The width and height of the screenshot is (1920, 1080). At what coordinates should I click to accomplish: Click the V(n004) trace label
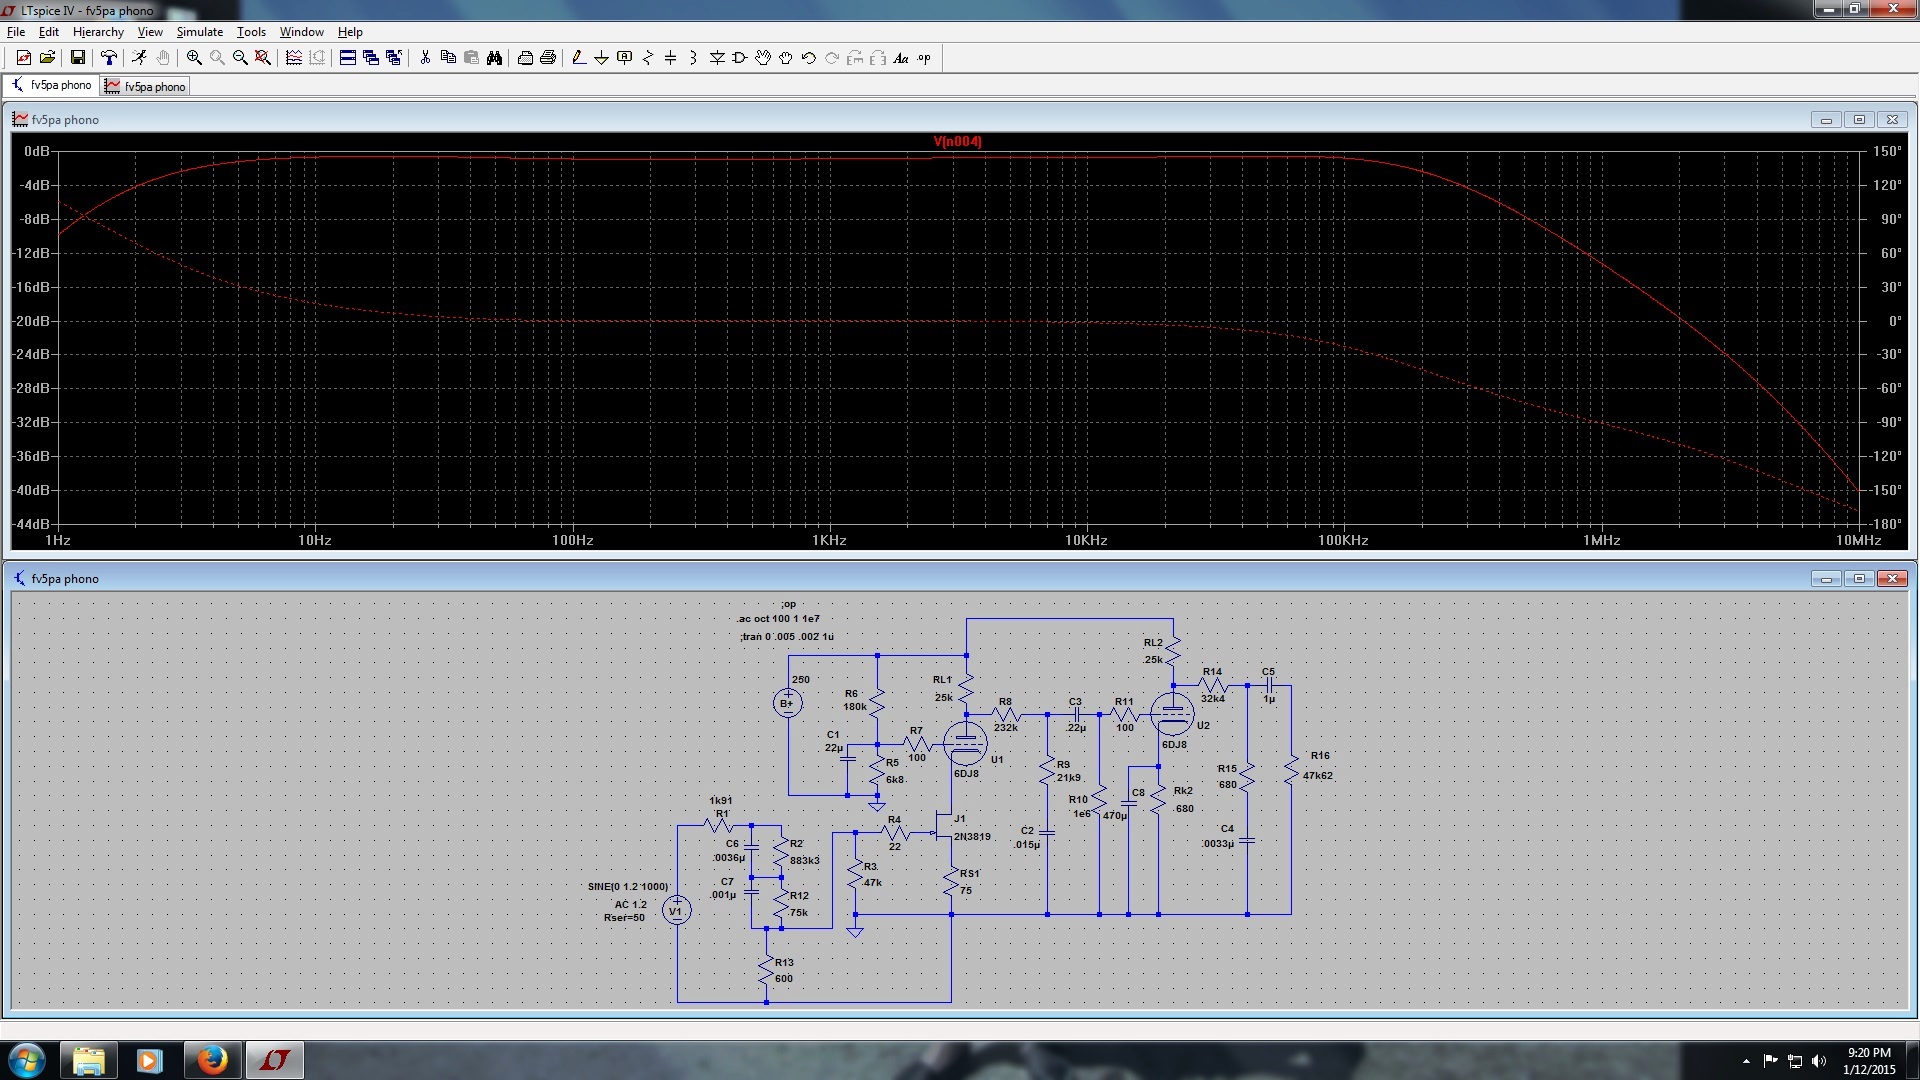tap(957, 141)
